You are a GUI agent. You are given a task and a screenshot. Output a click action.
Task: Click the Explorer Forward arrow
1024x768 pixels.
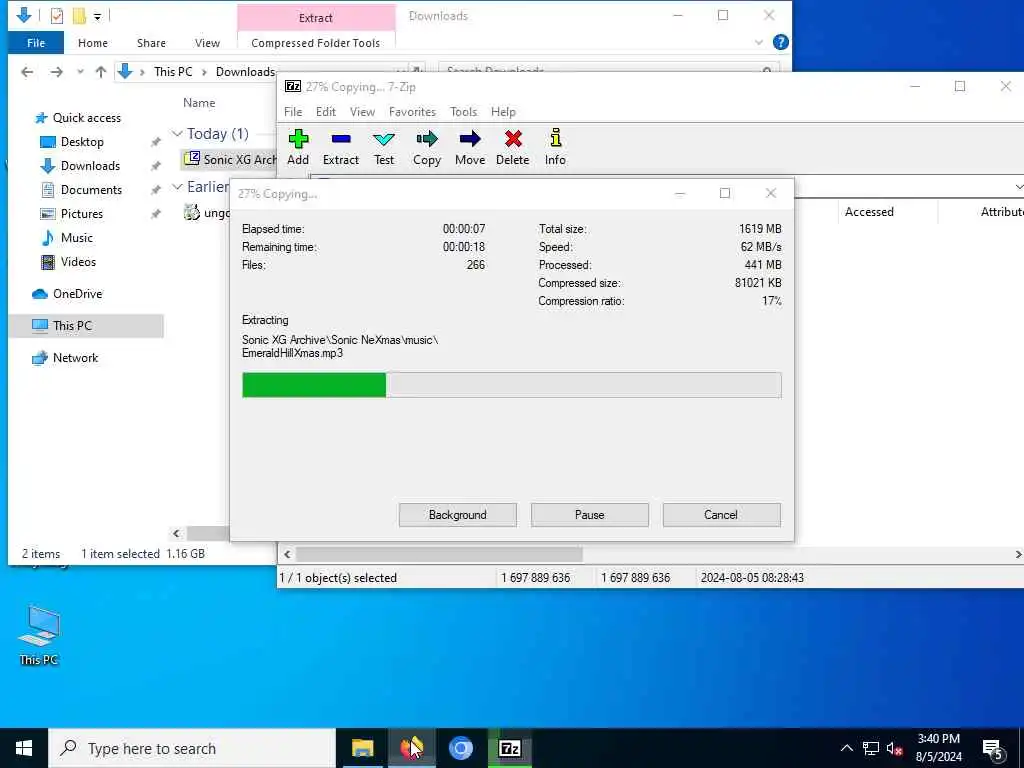pos(57,72)
